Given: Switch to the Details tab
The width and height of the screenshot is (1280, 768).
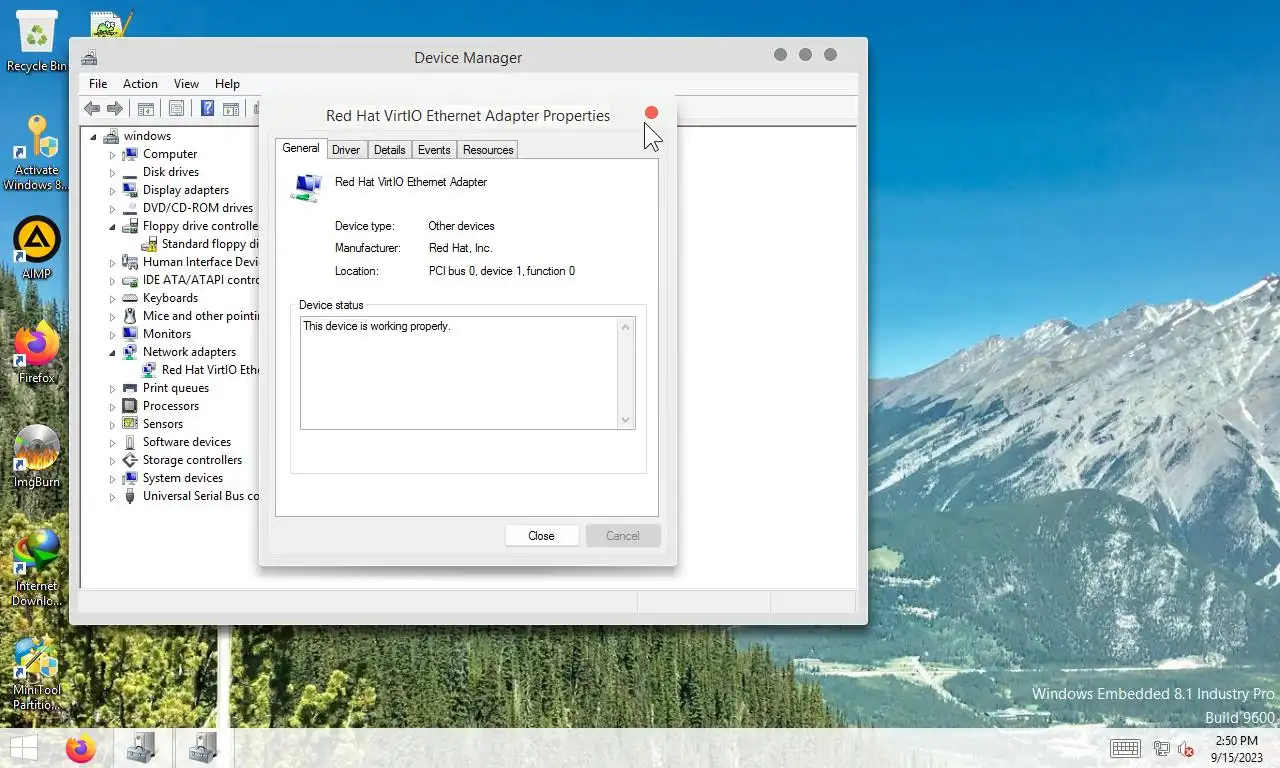Looking at the screenshot, I should pyautogui.click(x=389, y=150).
